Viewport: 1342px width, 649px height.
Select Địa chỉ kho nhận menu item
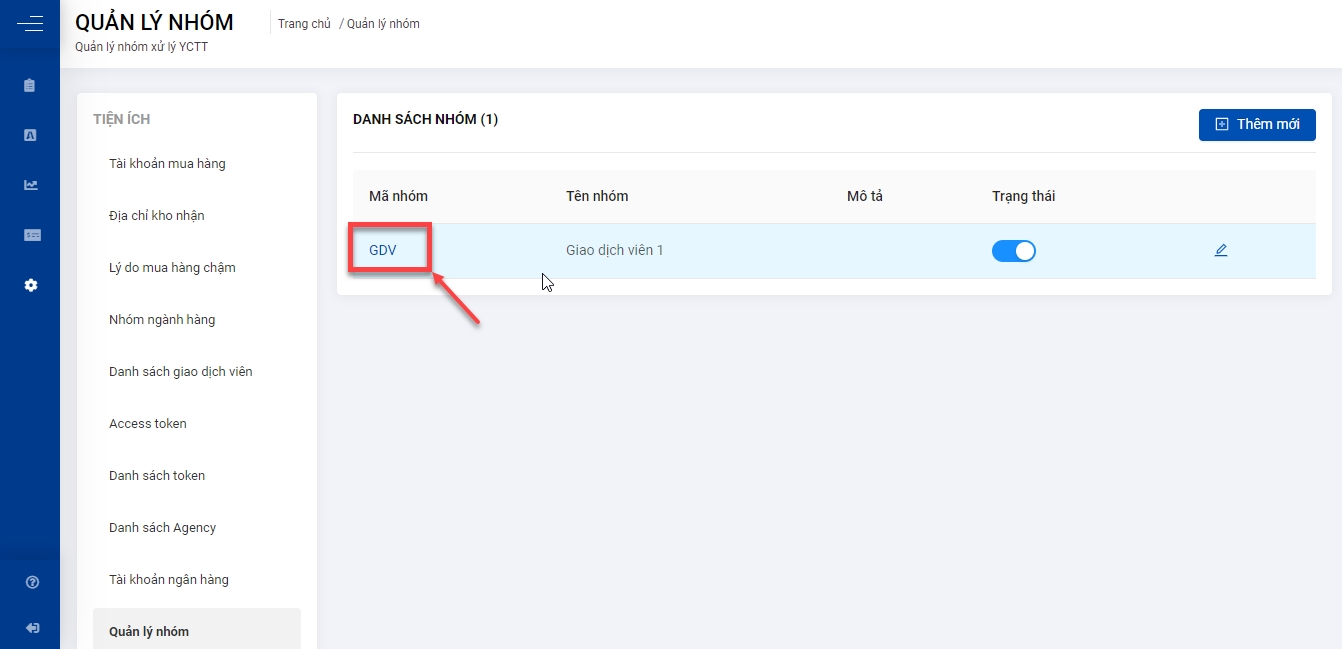[156, 216]
